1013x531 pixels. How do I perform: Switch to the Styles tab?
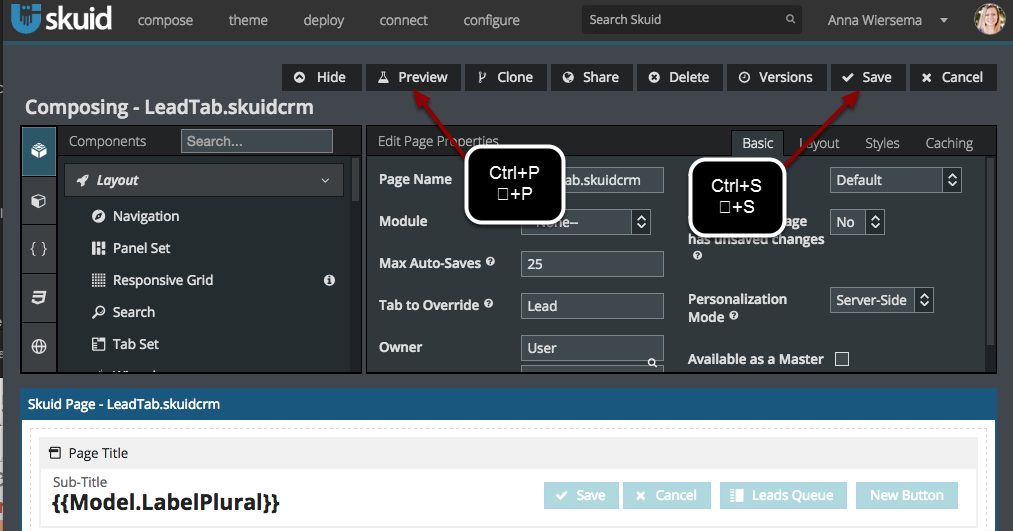point(882,143)
